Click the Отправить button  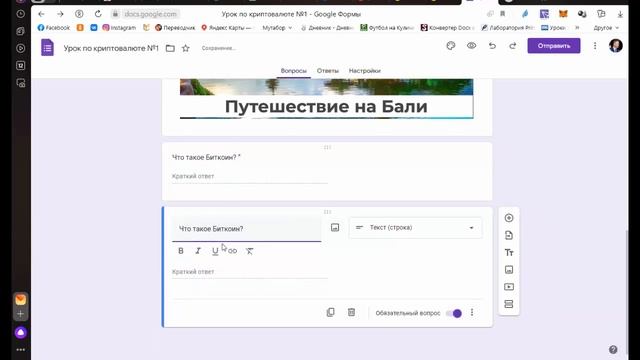pos(553,46)
